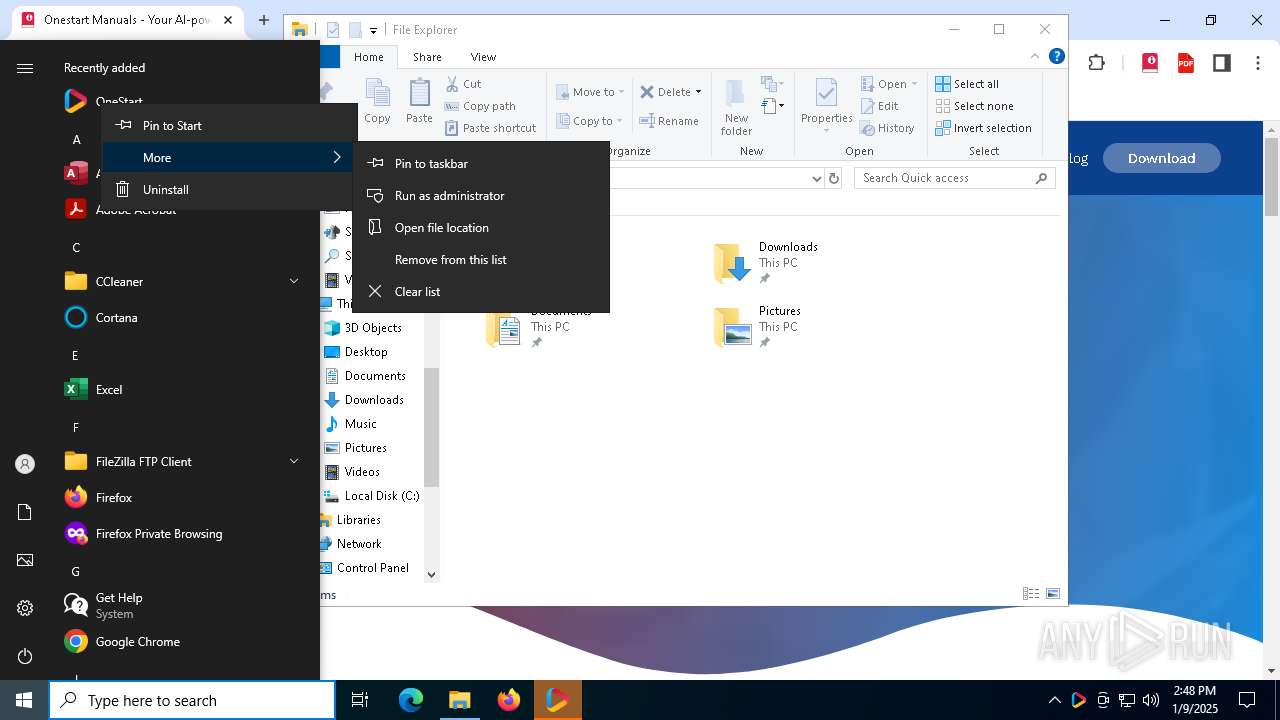
Task: Open Documents shortcut in Start left rail
Action: (x=25, y=512)
